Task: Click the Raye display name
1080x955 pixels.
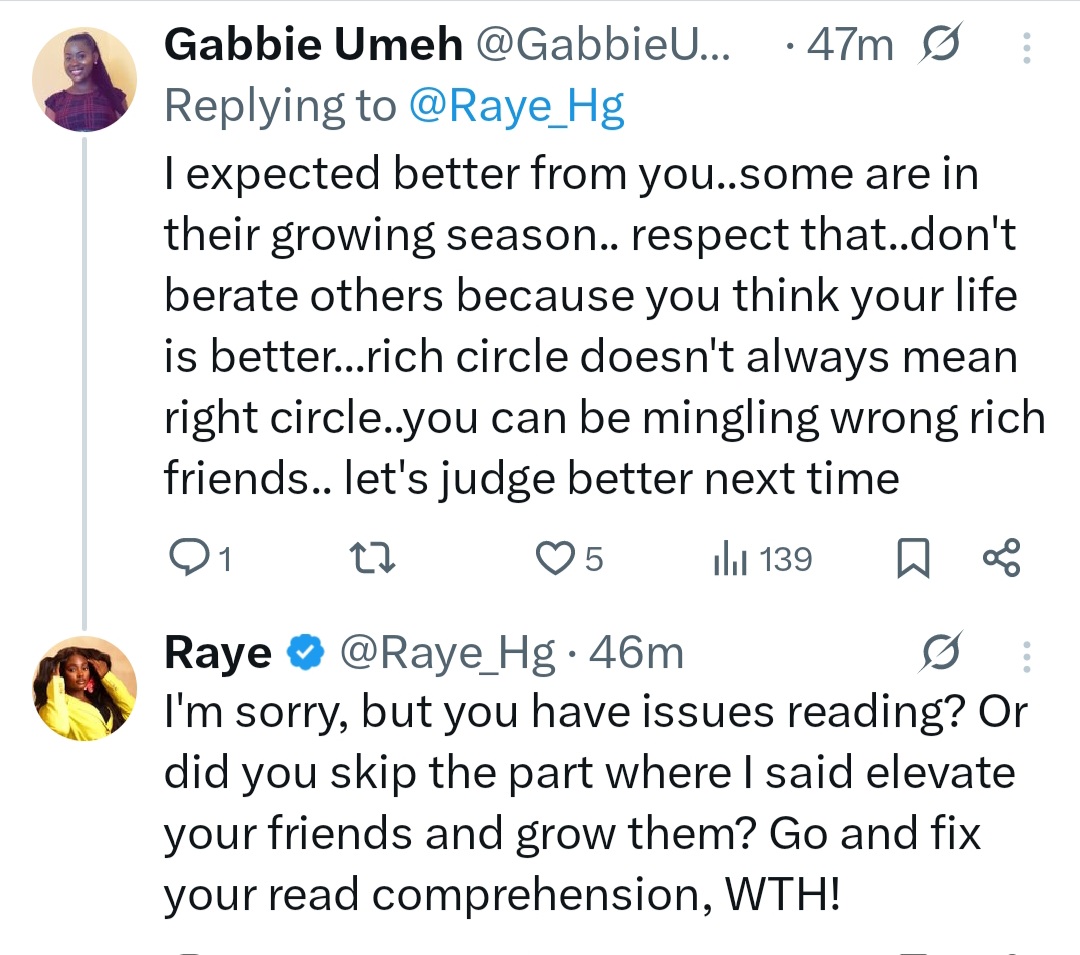Action: tap(217, 654)
